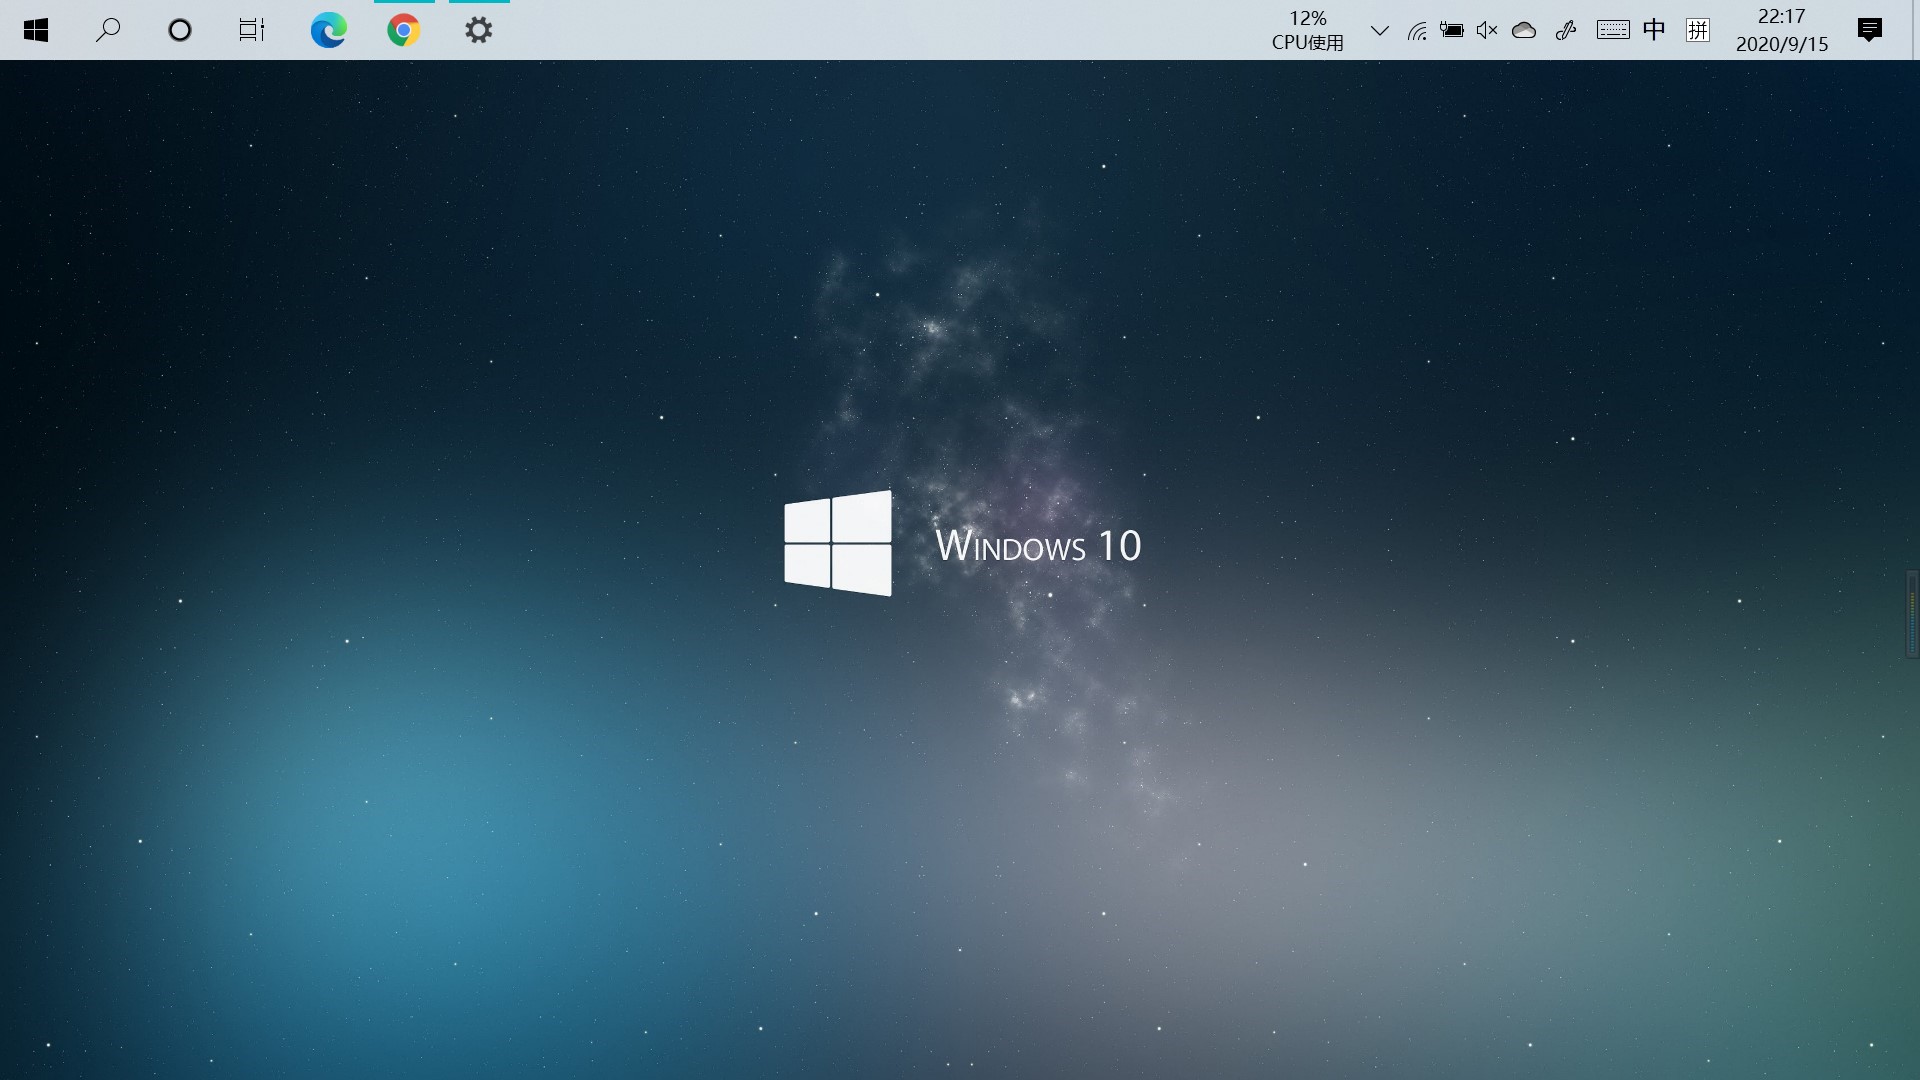This screenshot has width=1920, height=1080.
Task: Switch to Google Chrome on the taskbar
Action: pos(404,30)
